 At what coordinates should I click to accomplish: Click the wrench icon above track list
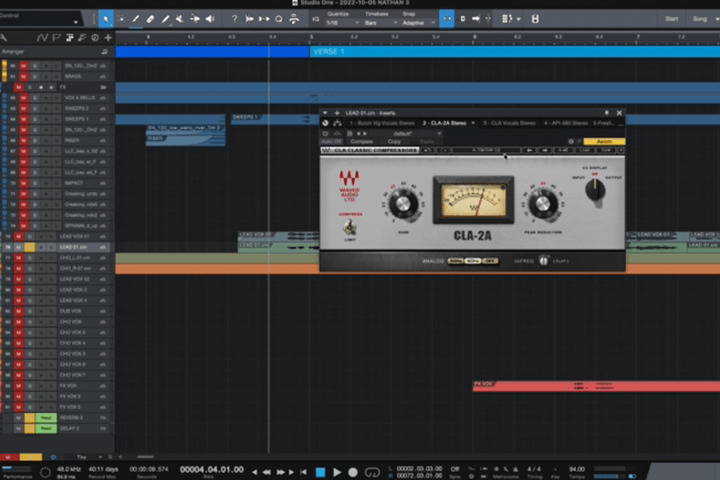(4, 38)
